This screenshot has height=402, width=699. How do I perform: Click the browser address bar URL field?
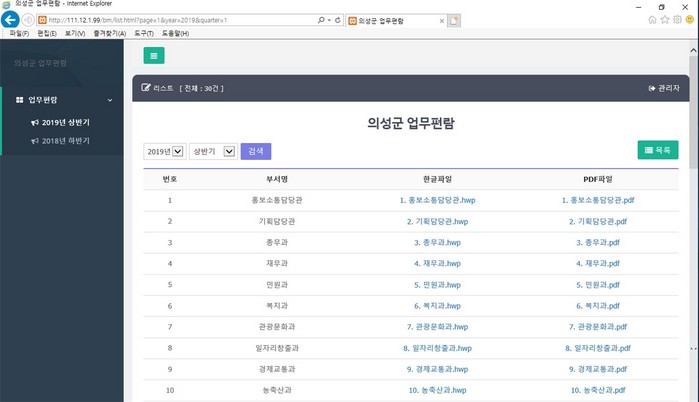(180, 20)
